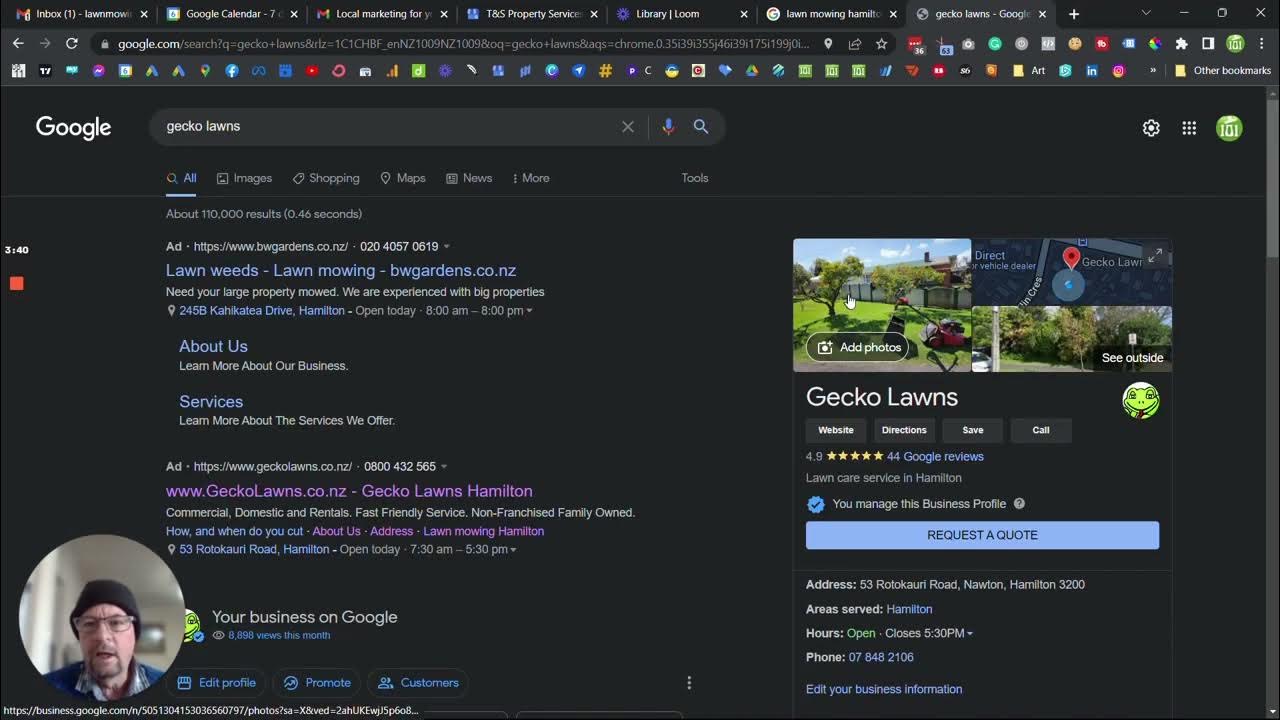Screen dimensions: 1280x720
Task: Open Services sitelink under bwgardens
Action: pos(211,401)
